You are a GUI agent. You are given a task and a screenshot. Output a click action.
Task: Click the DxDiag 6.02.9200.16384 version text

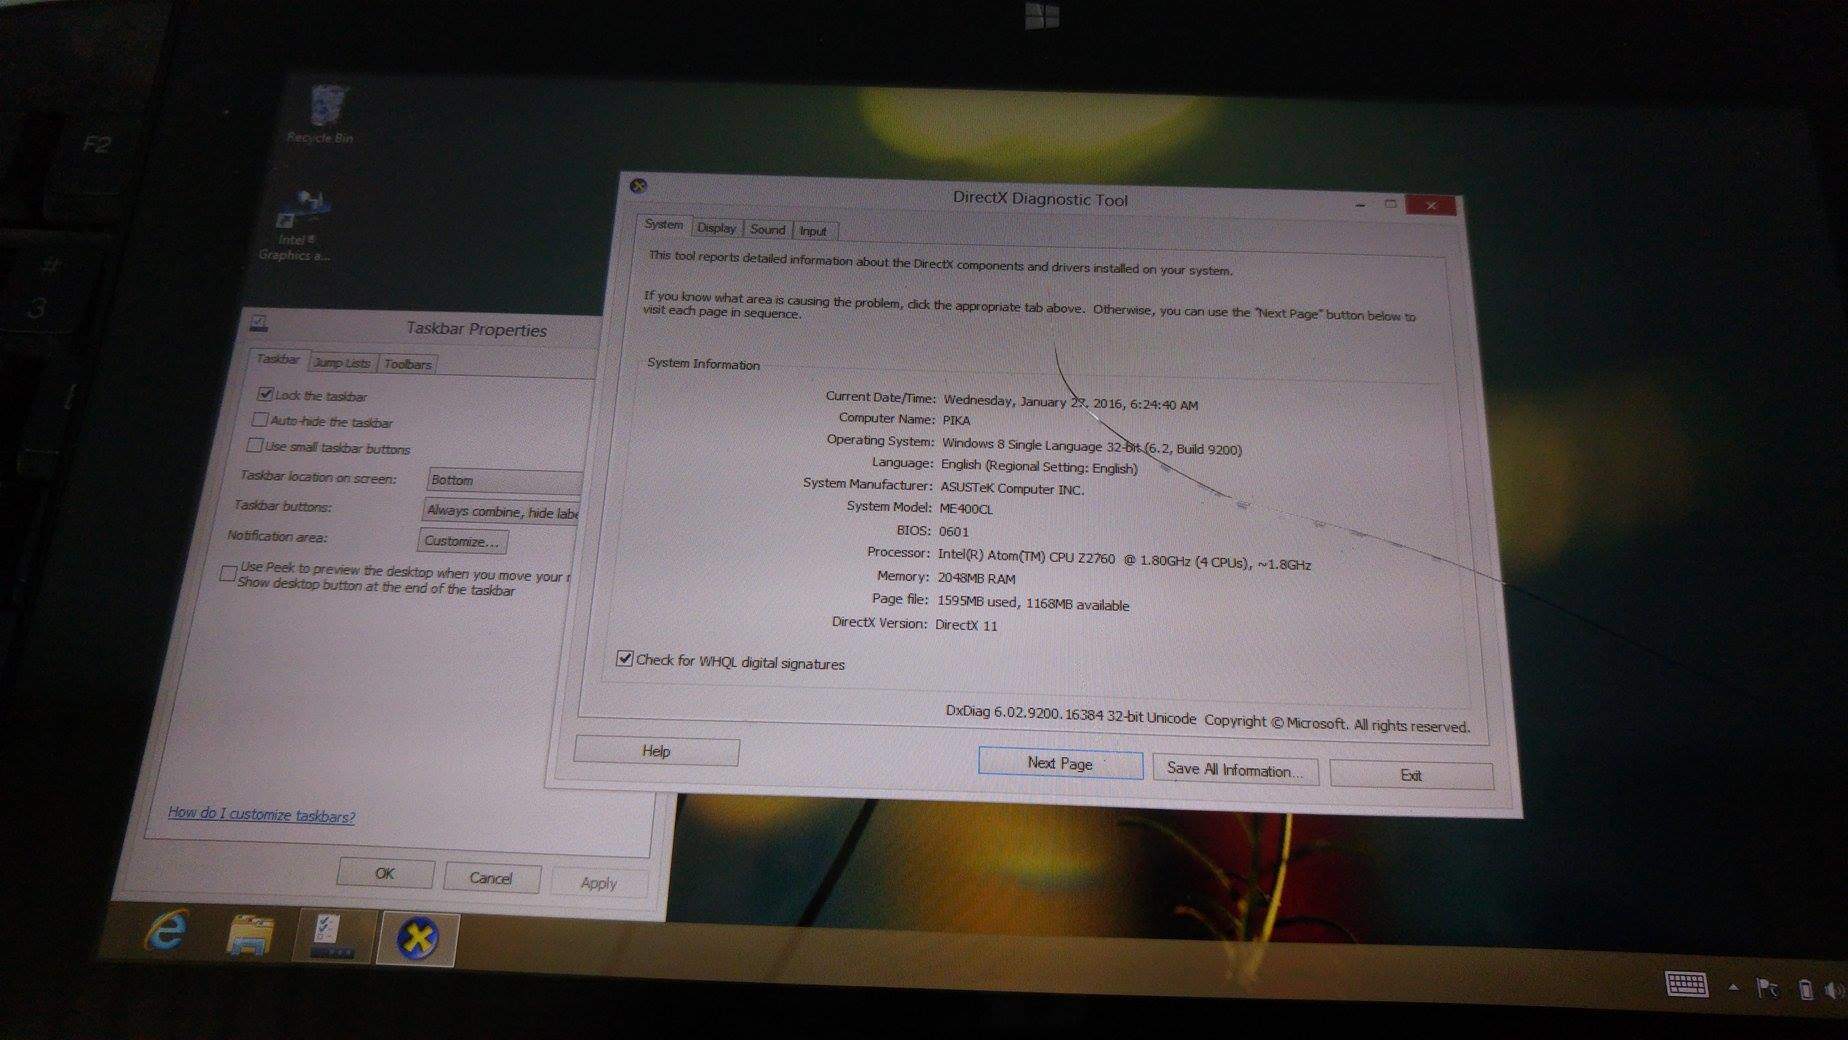(1070, 715)
